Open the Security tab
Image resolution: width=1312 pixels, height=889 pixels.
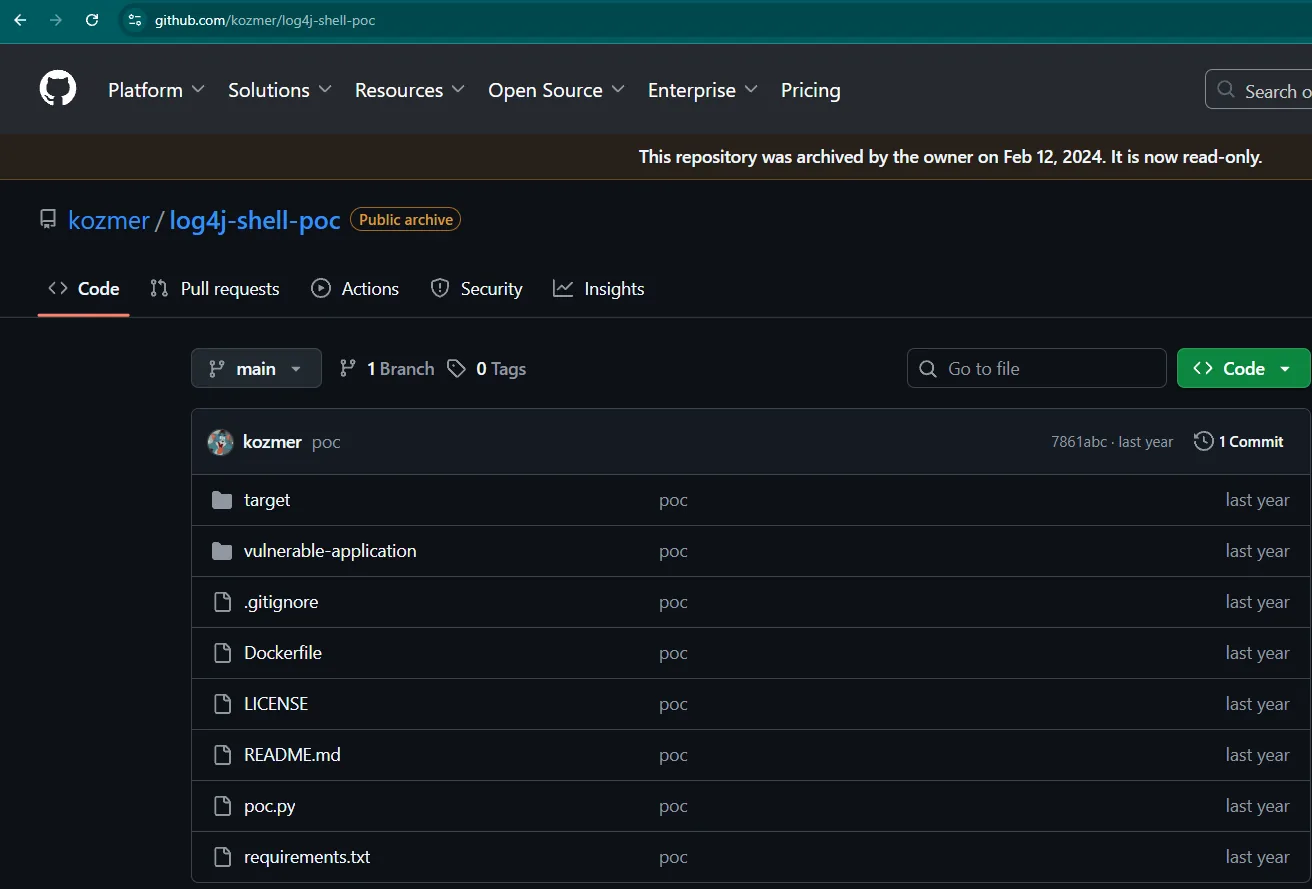[x=477, y=289]
